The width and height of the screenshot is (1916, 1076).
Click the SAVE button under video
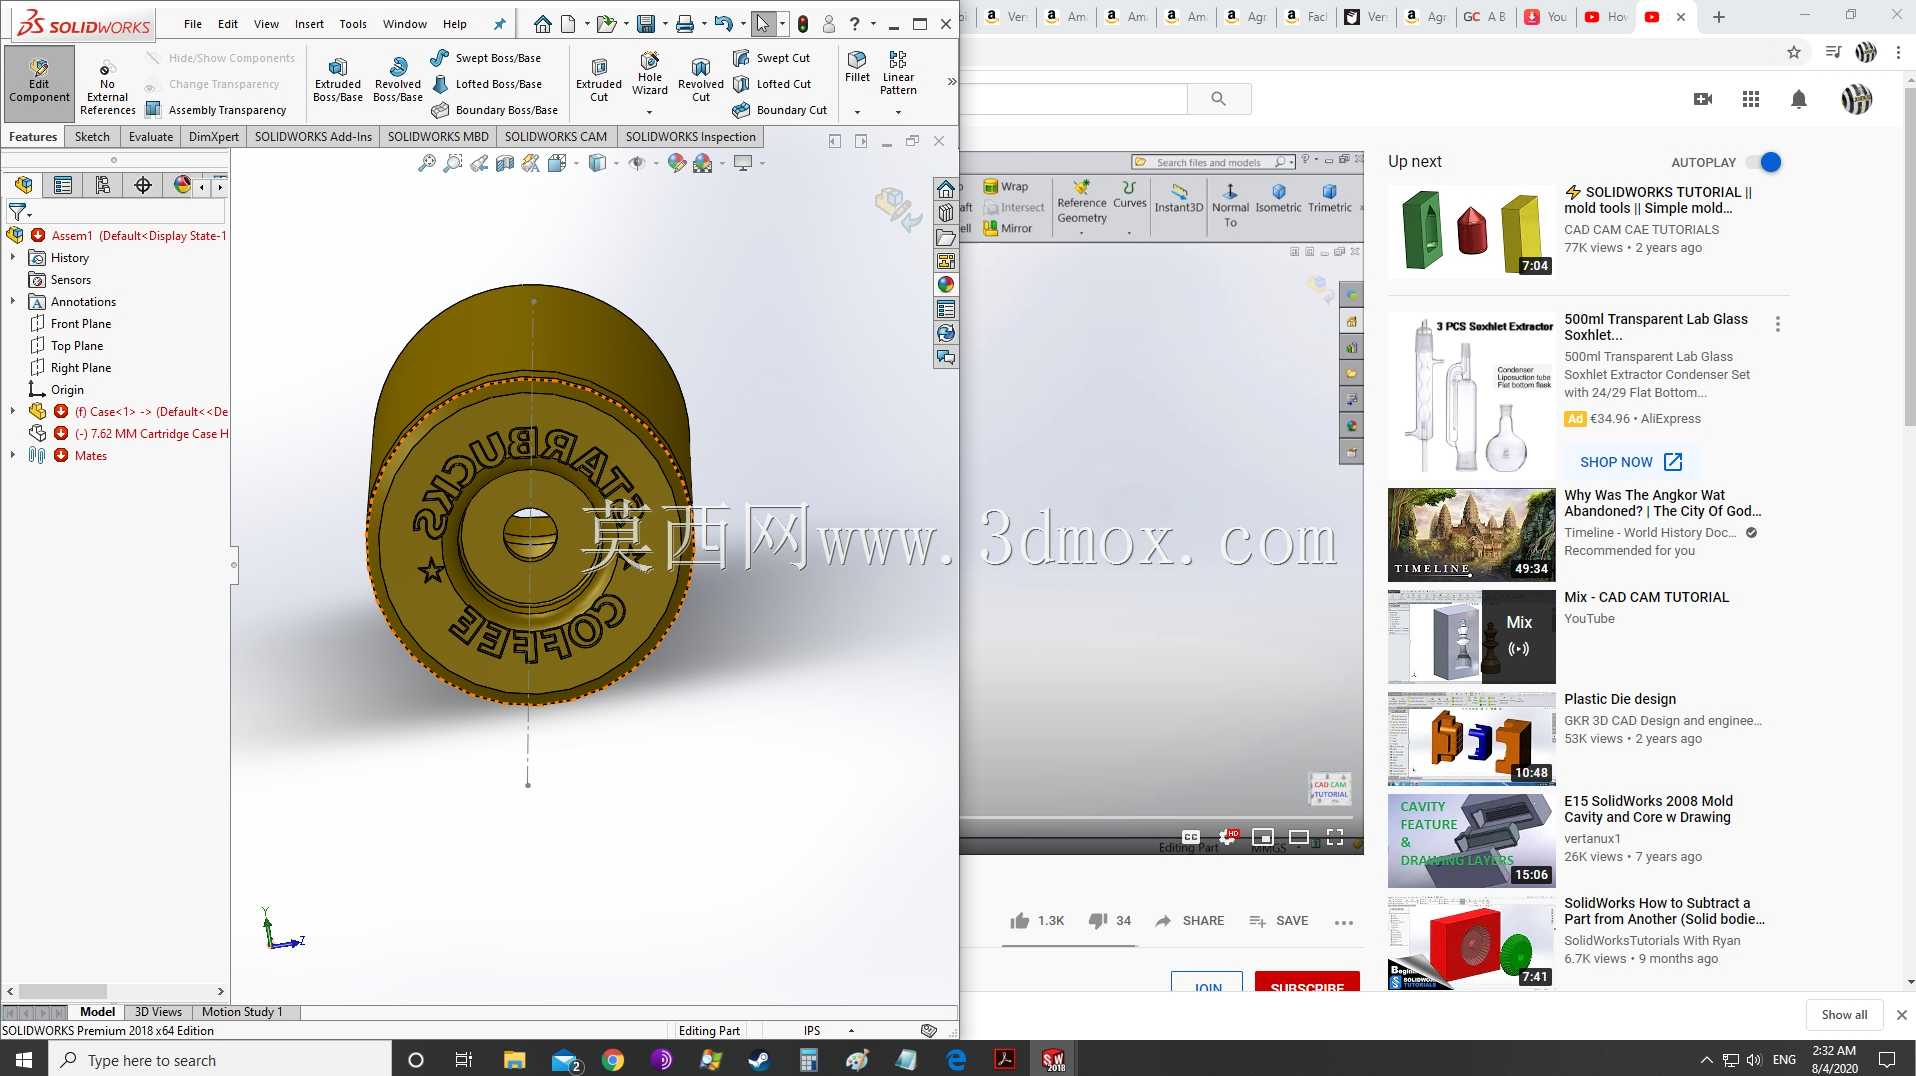[x=1279, y=921]
